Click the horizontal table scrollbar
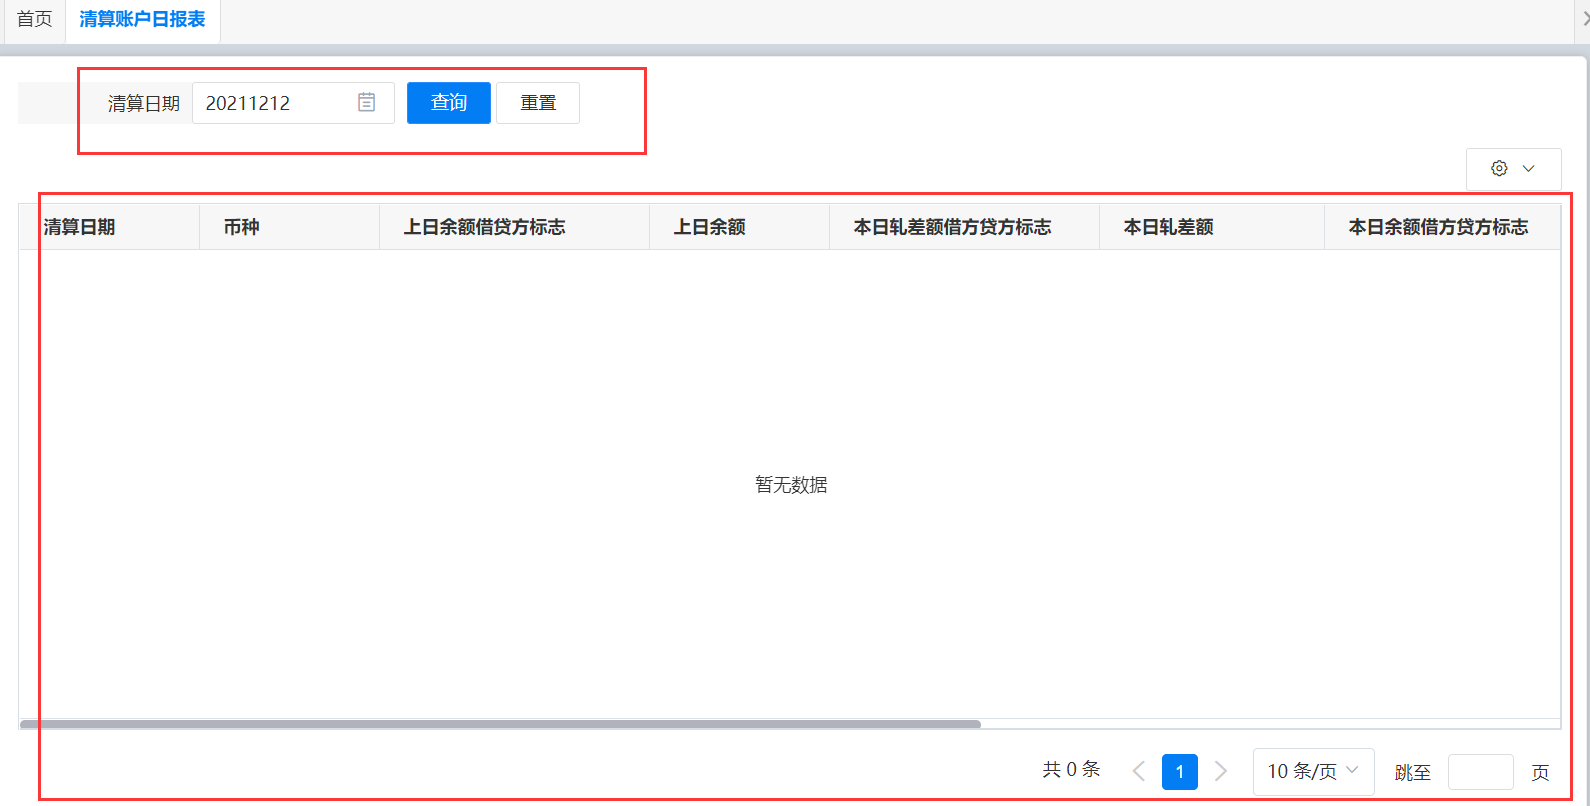Image resolution: width=1590 pixels, height=806 pixels. coord(500,724)
